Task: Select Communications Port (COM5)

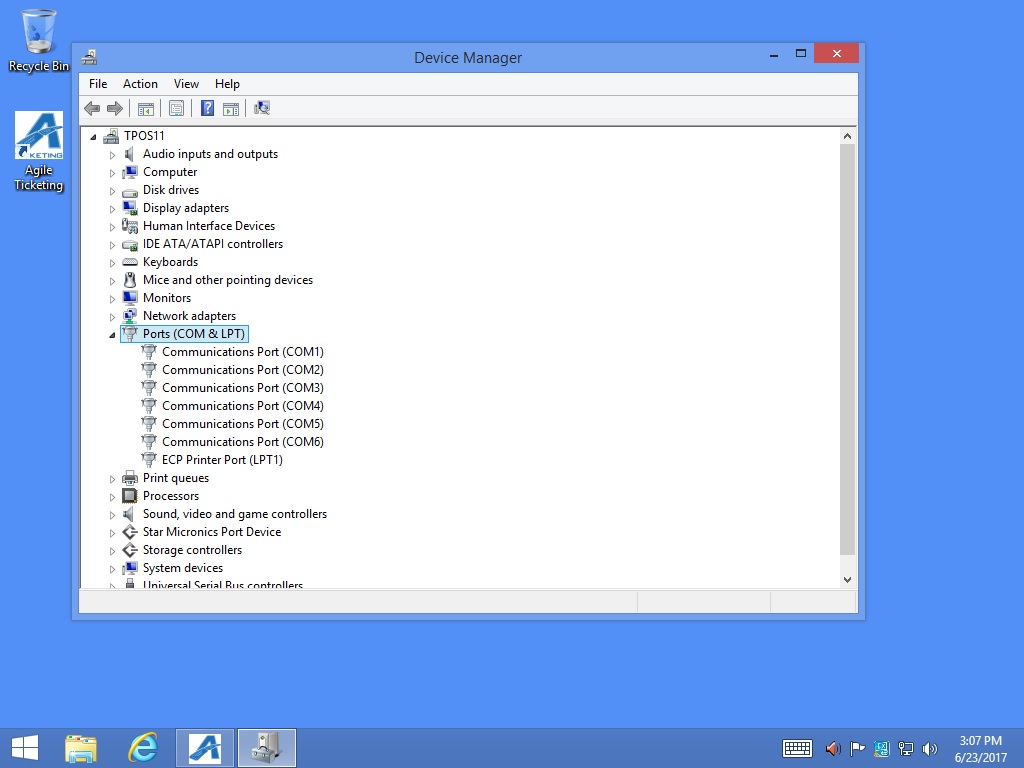Action: point(243,424)
